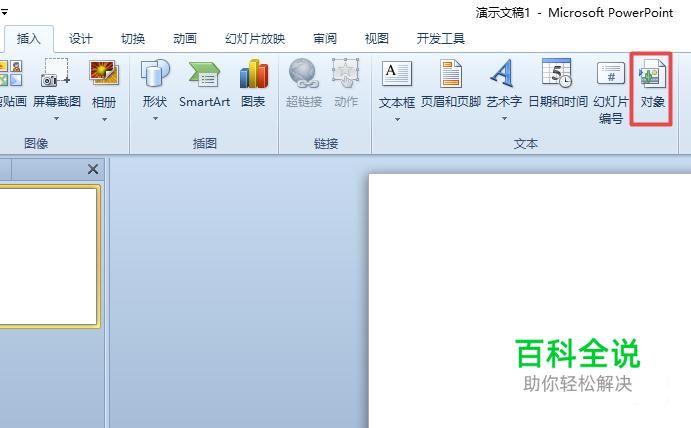
Task: Click the Hyperlink (超链接) icon
Action: (x=303, y=73)
